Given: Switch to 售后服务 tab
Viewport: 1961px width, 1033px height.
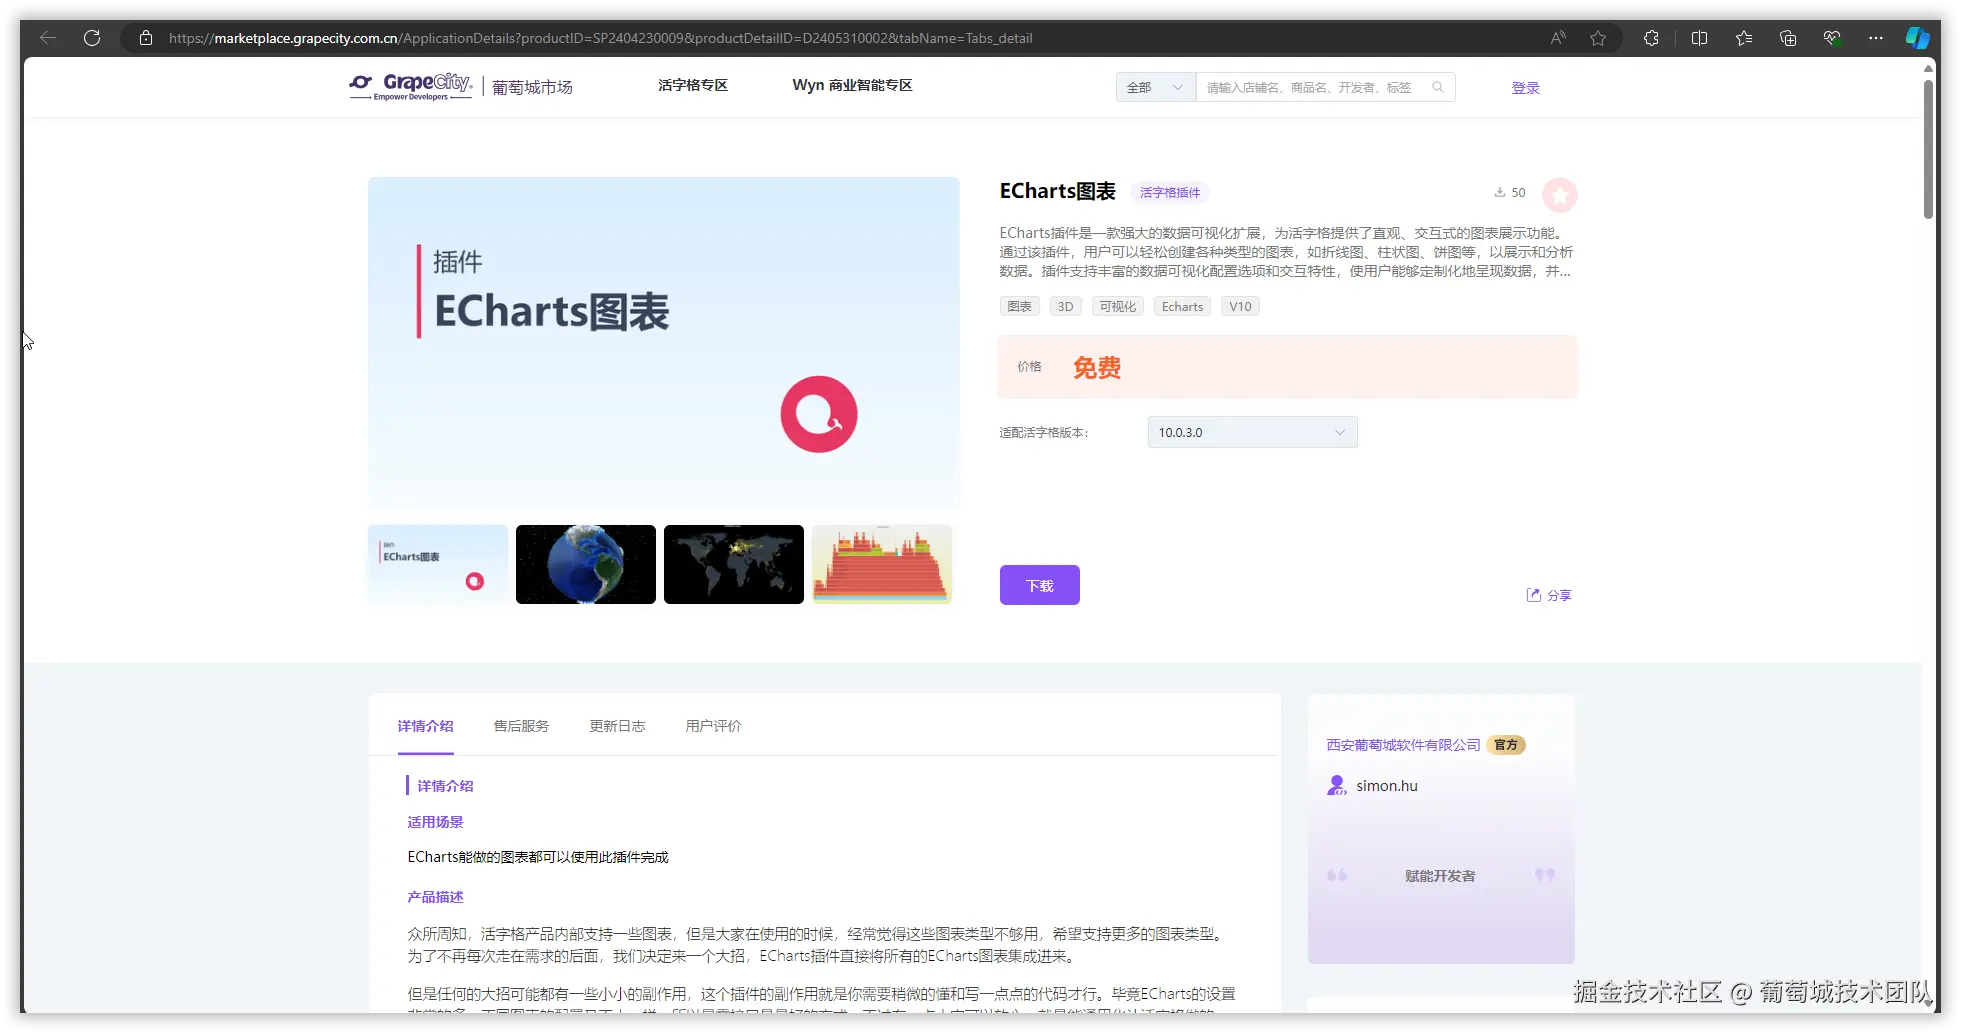Looking at the screenshot, I should 521,726.
